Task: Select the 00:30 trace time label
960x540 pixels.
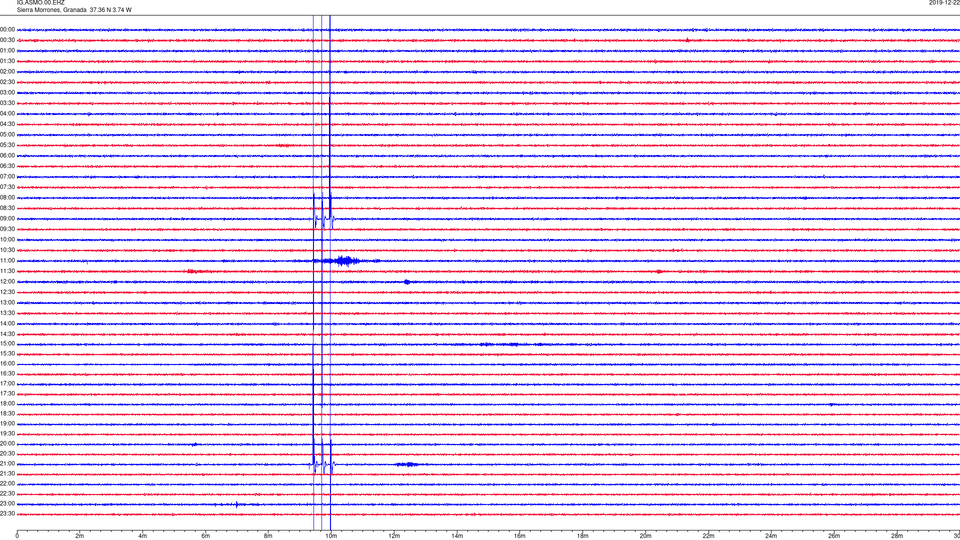Action: click(x=7, y=40)
